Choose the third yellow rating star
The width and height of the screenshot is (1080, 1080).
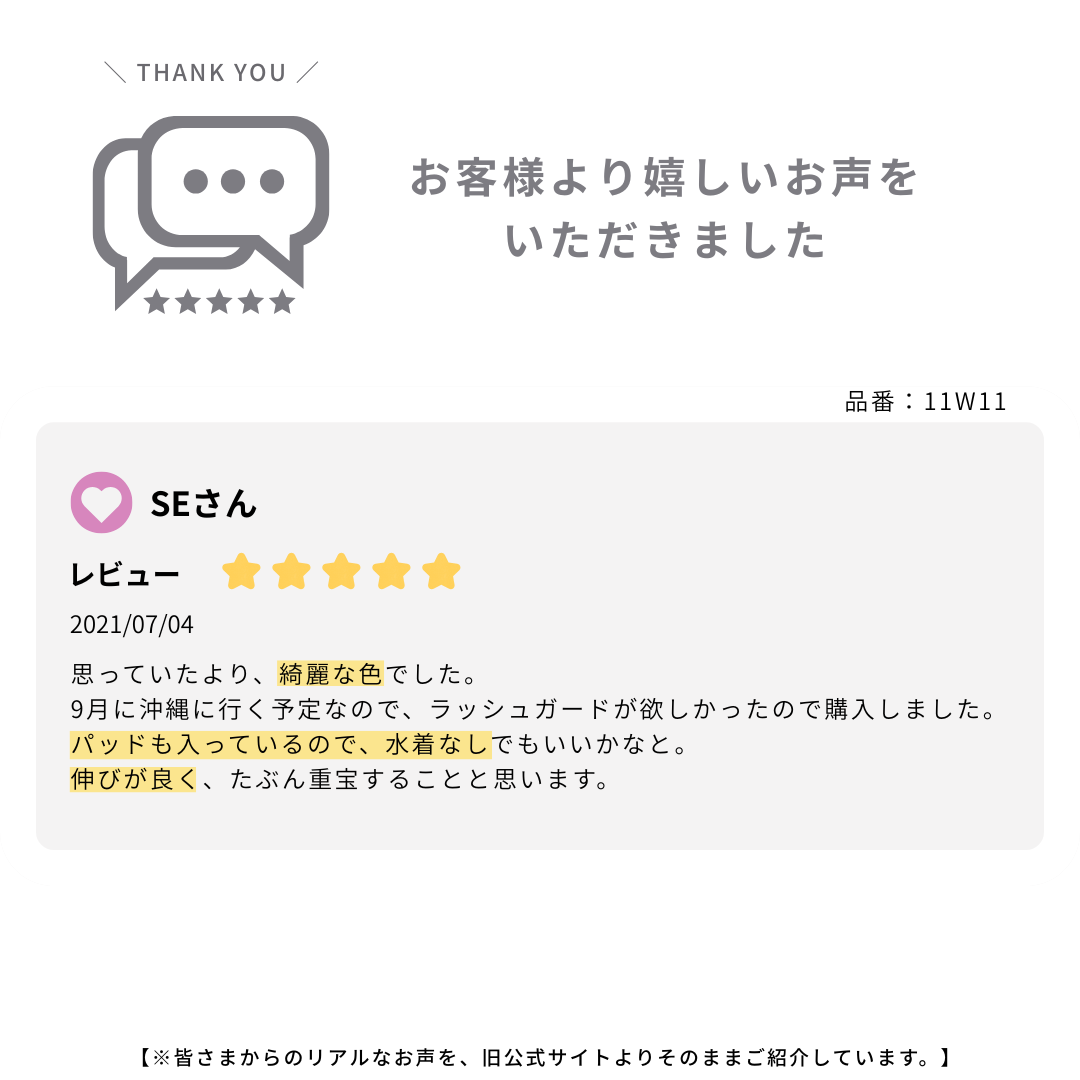pos(341,573)
